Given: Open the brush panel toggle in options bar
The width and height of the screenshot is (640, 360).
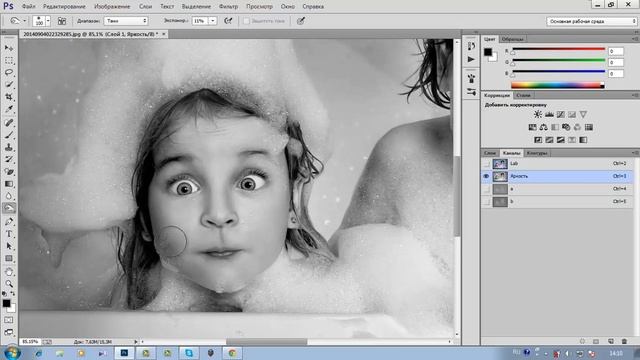Looking at the screenshot, I should pos(62,21).
